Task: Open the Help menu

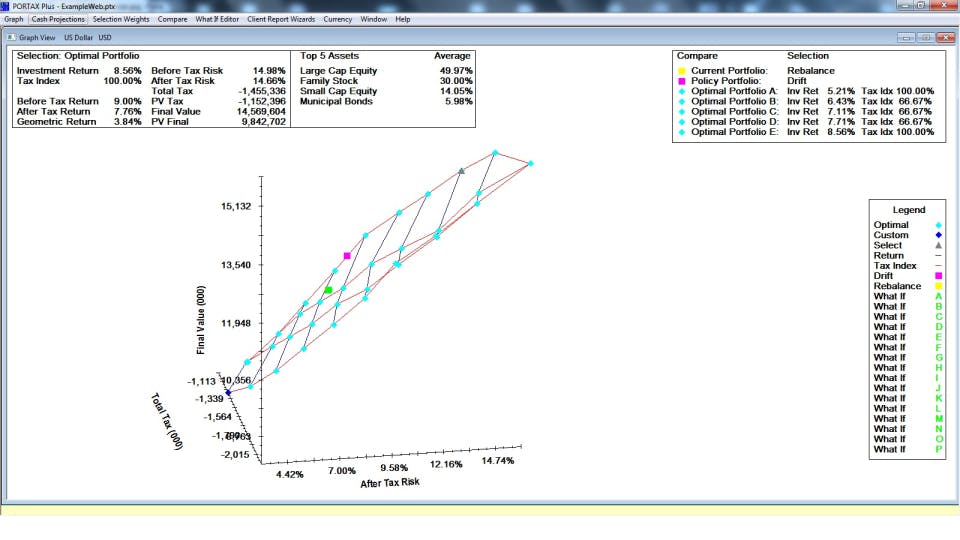Action: tap(402, 19)
